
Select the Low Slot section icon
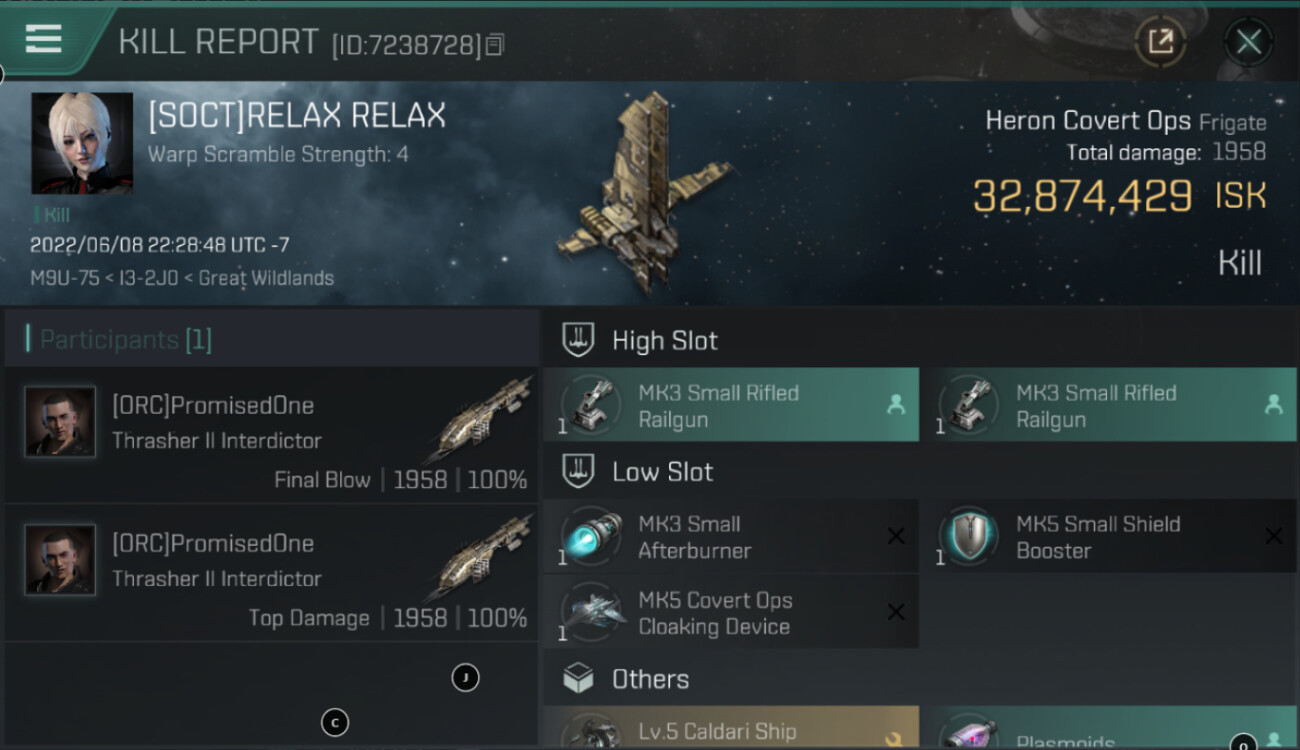(x=578, y=471)
